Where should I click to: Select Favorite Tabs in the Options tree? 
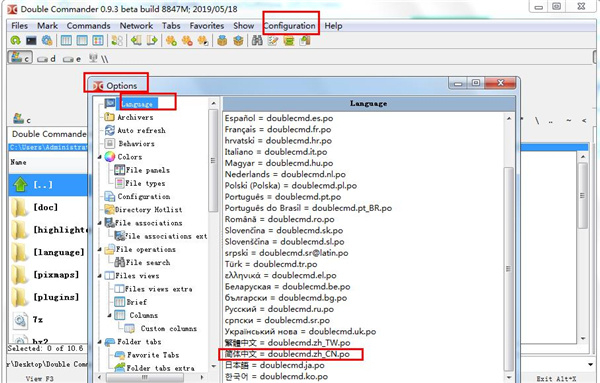tap(153, 355)
